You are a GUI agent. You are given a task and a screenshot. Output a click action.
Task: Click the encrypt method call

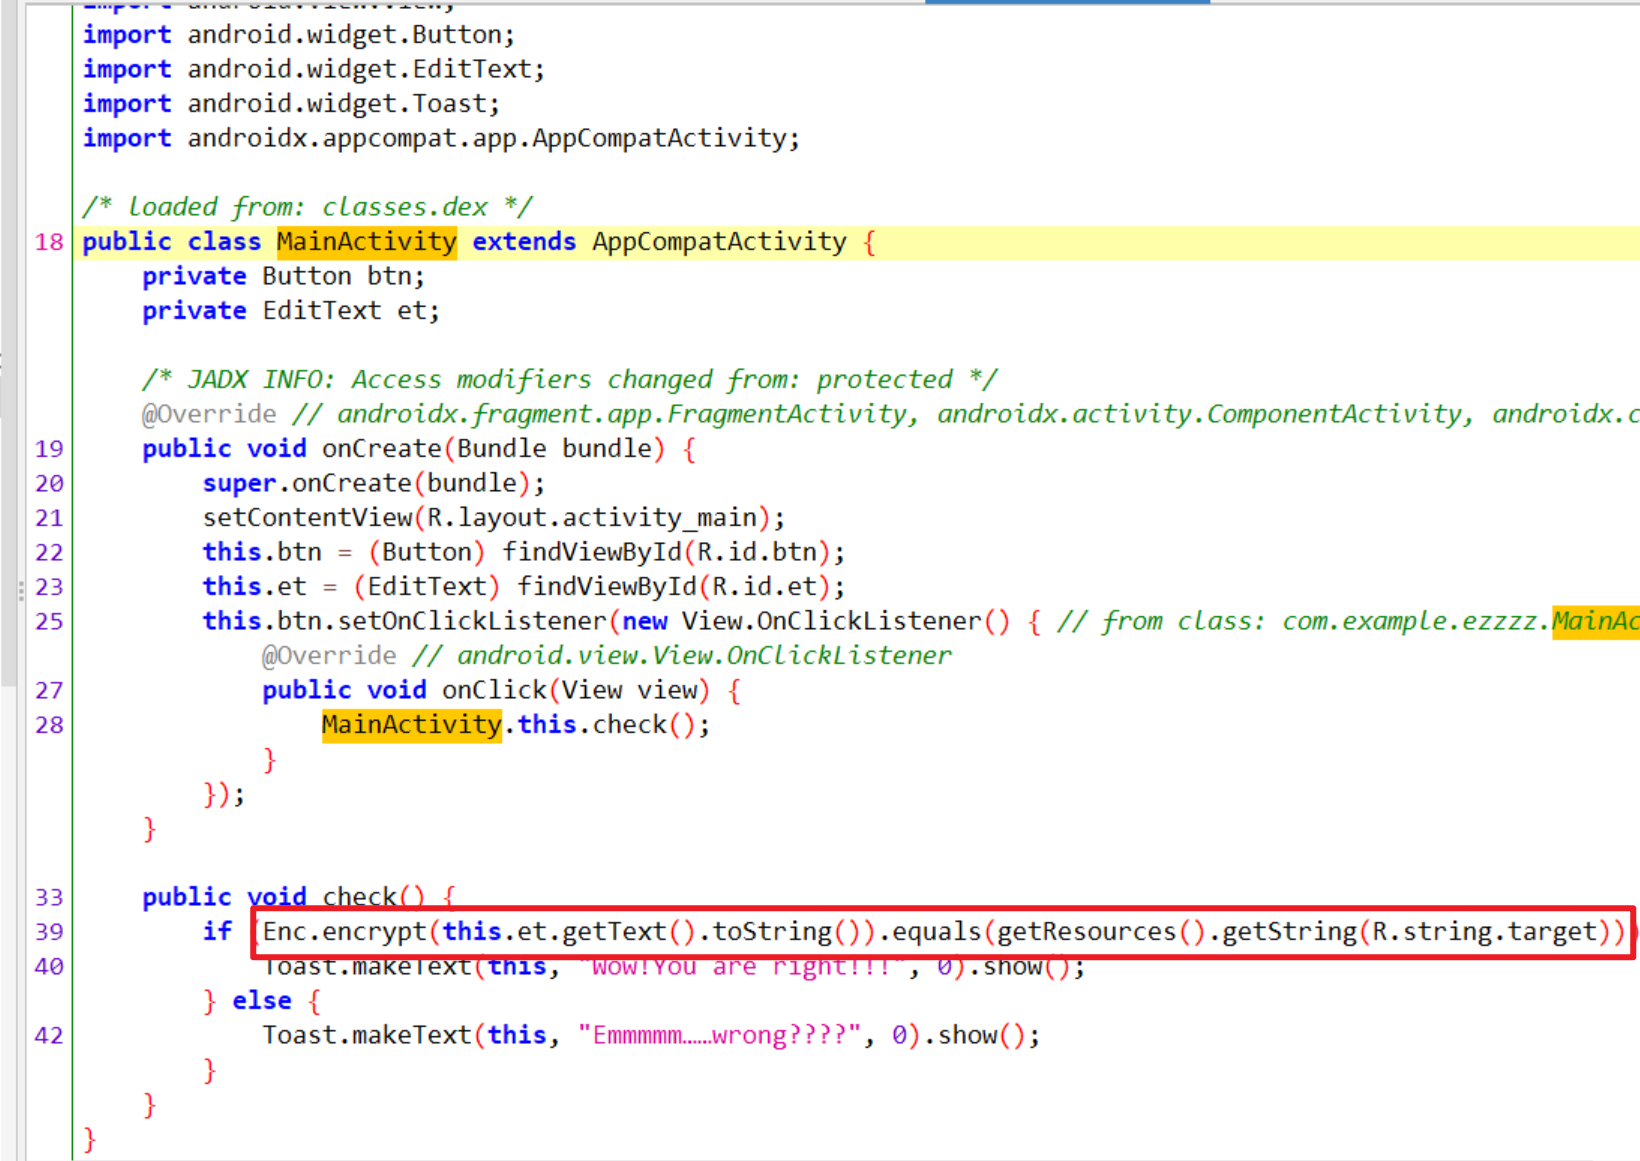tap(374, 932)
